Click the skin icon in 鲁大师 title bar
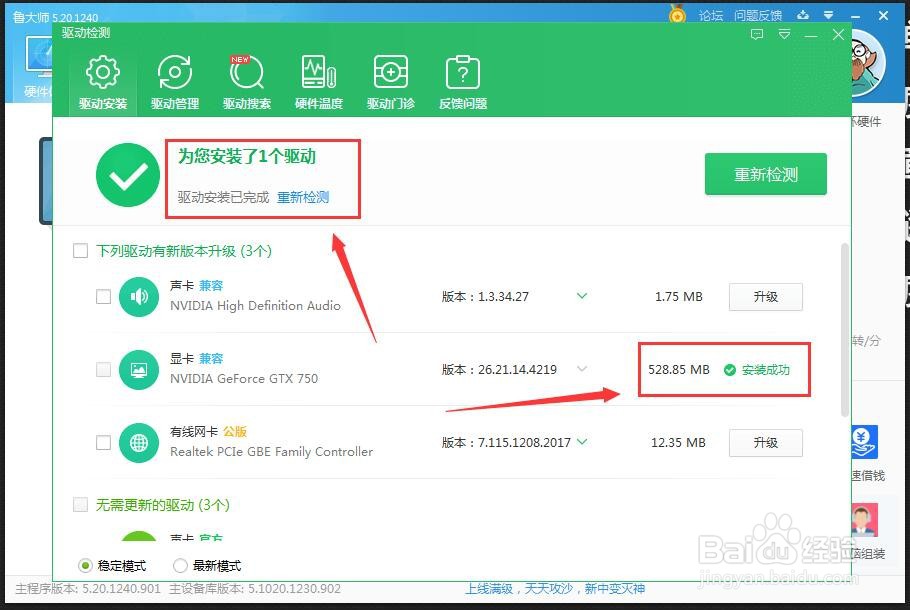This screenshot has width=910, height=610. tap(803, 15)
